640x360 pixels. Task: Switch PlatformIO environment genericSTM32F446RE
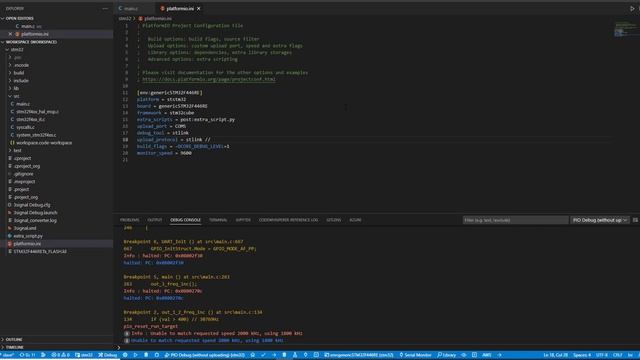(x=359, y=355)
